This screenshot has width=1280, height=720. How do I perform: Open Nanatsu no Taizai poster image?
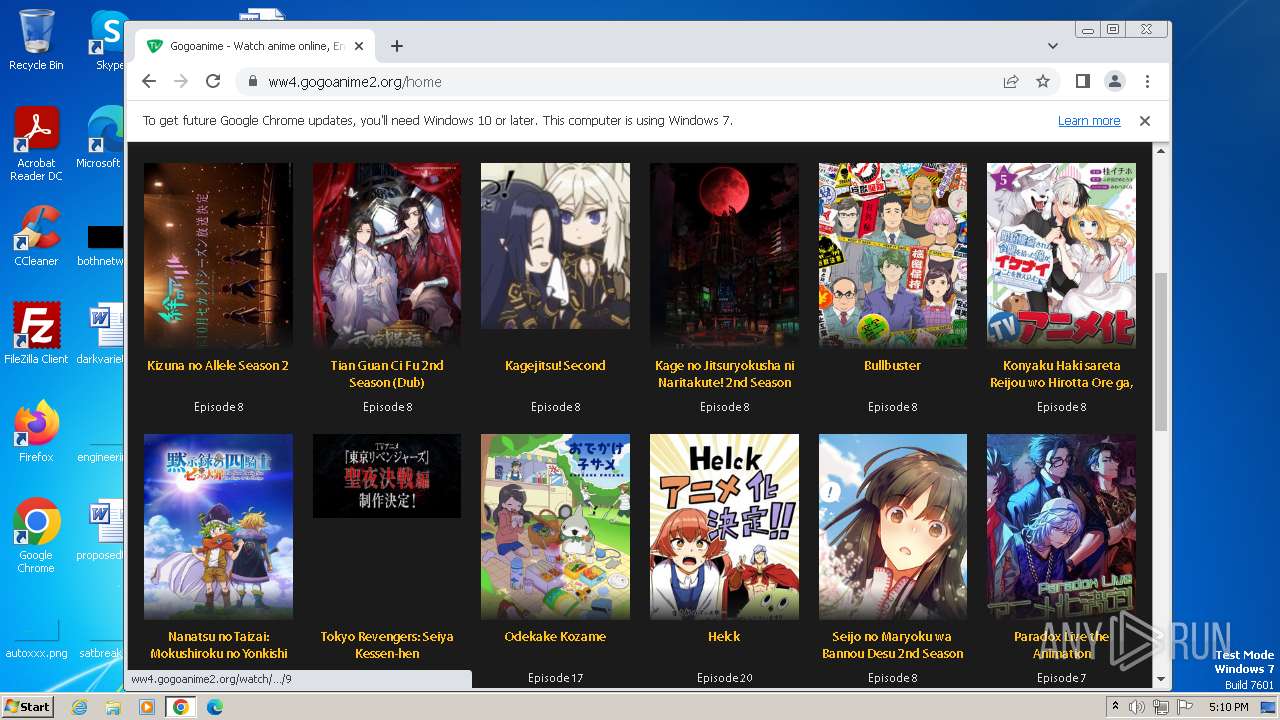coord(218,526)
